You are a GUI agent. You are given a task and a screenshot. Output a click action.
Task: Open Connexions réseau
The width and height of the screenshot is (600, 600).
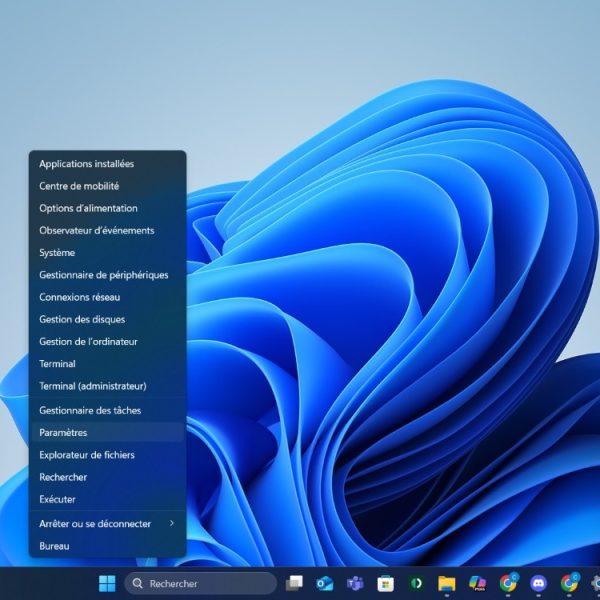tap(108, 297)
